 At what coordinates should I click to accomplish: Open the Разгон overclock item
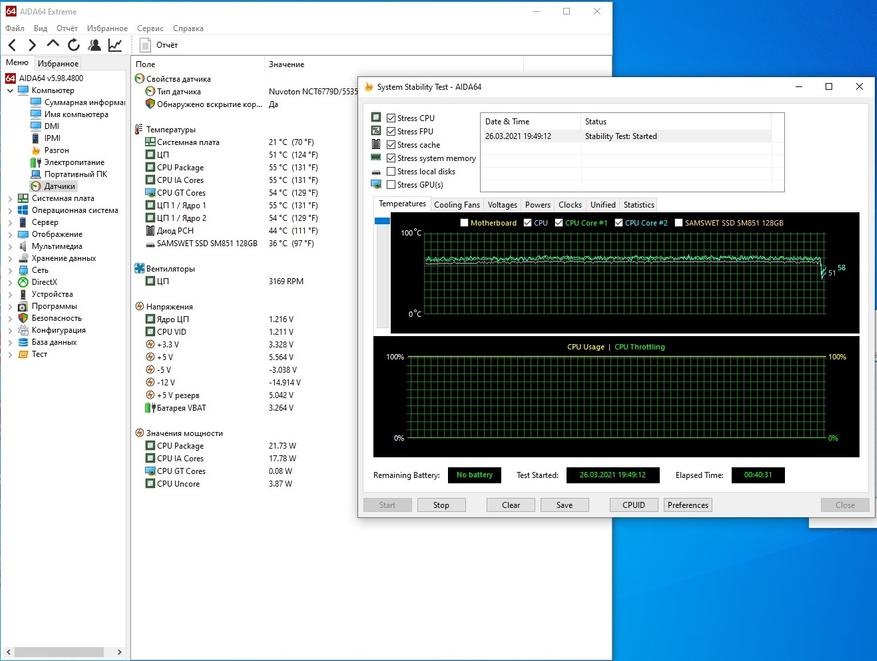click(50, 150)
